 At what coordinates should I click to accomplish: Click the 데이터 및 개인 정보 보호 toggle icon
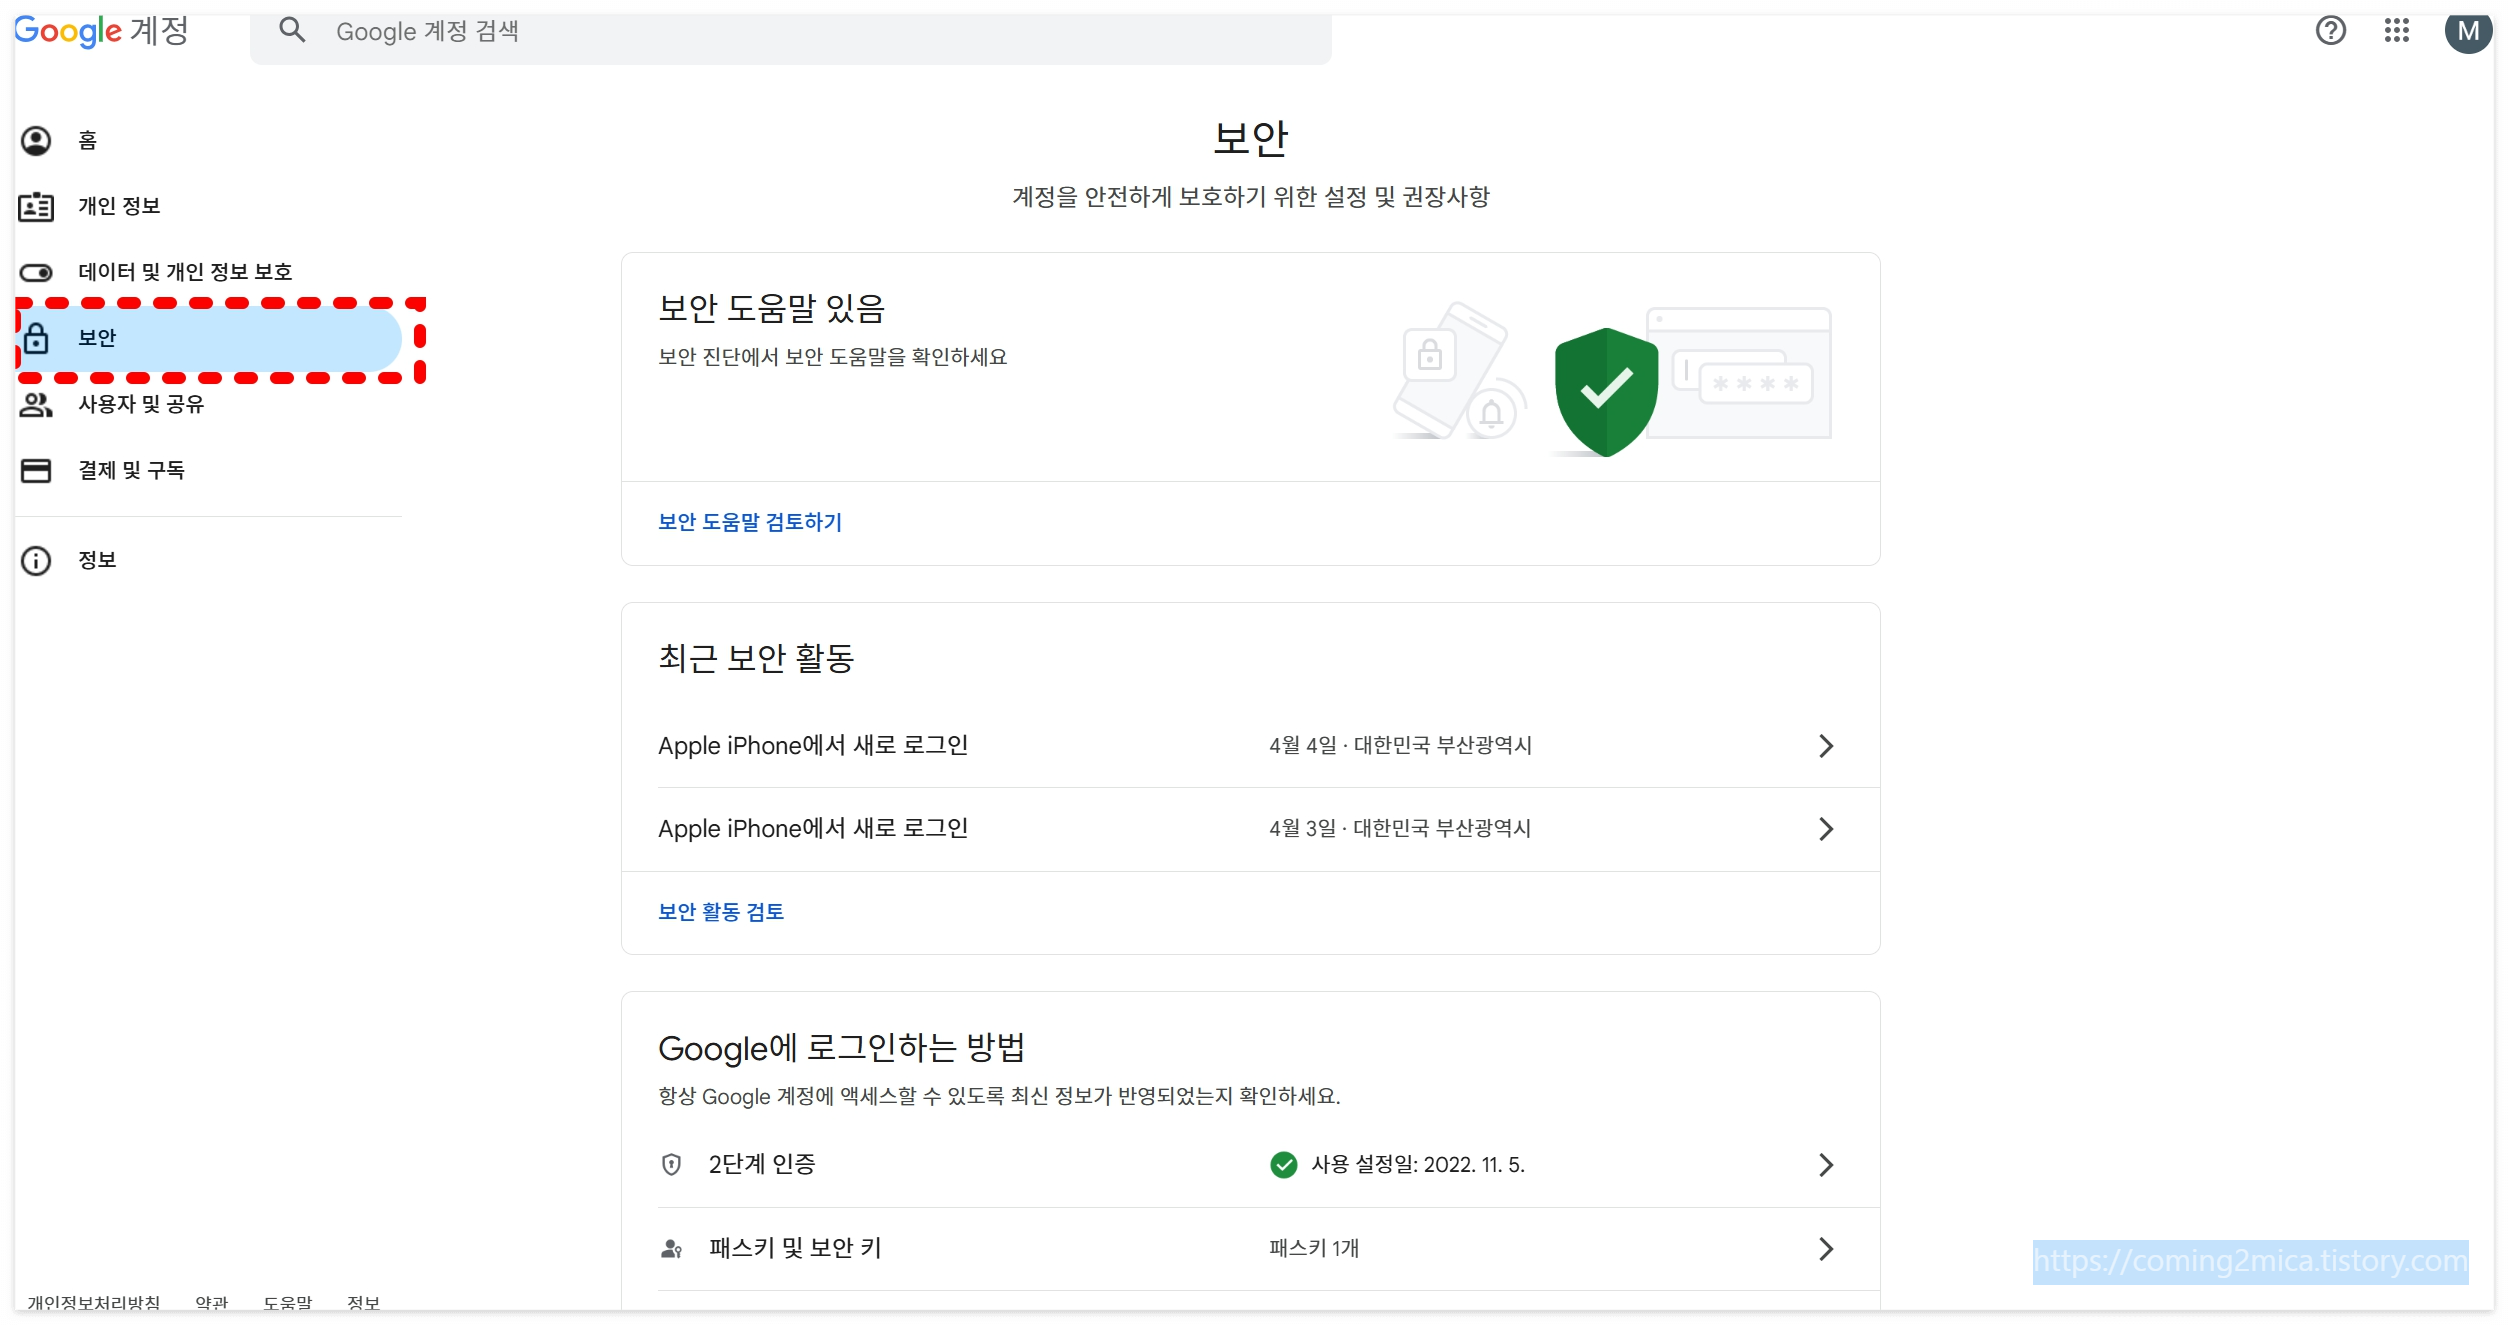tap(36, 273)
